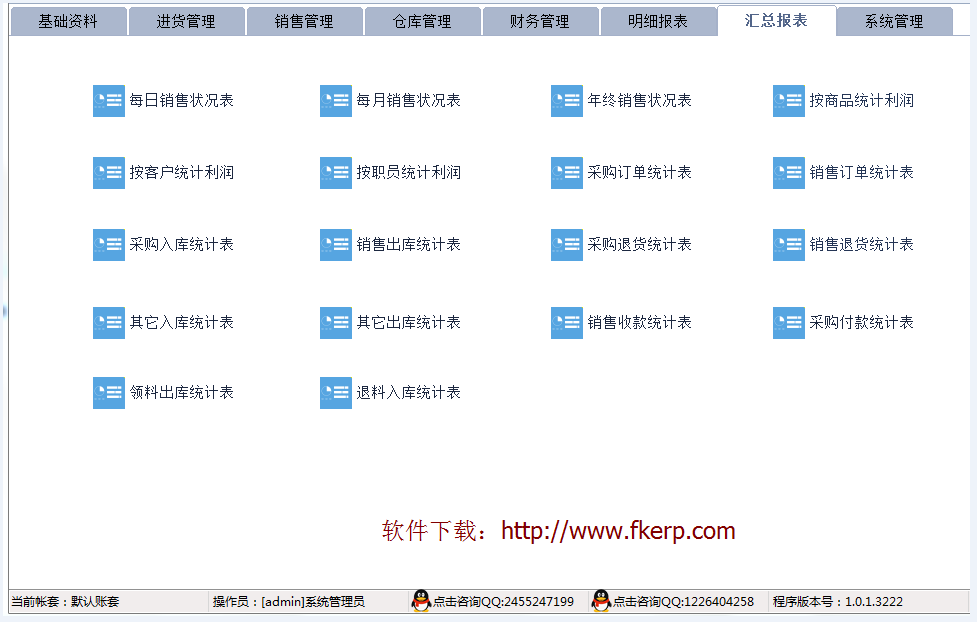This screenshot has width=977, height=622.
Task: Click 点击咨询QQ:2455247199 contact link
Action: 503,601
